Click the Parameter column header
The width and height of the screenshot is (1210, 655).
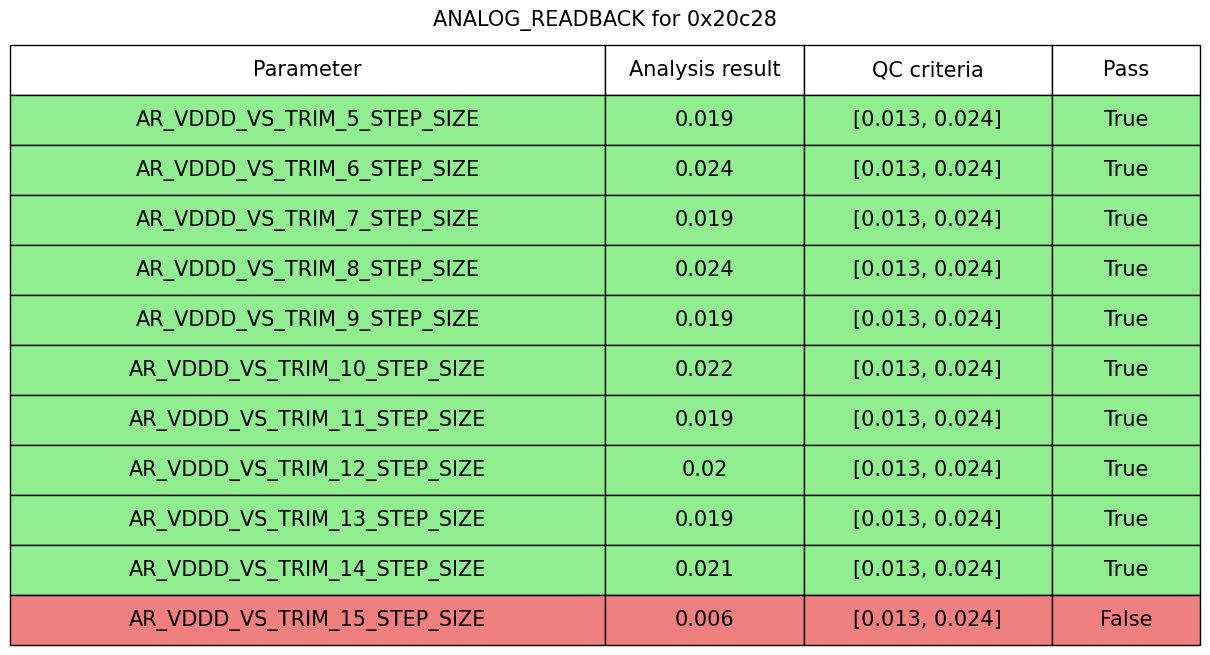[x=307, y=70]
